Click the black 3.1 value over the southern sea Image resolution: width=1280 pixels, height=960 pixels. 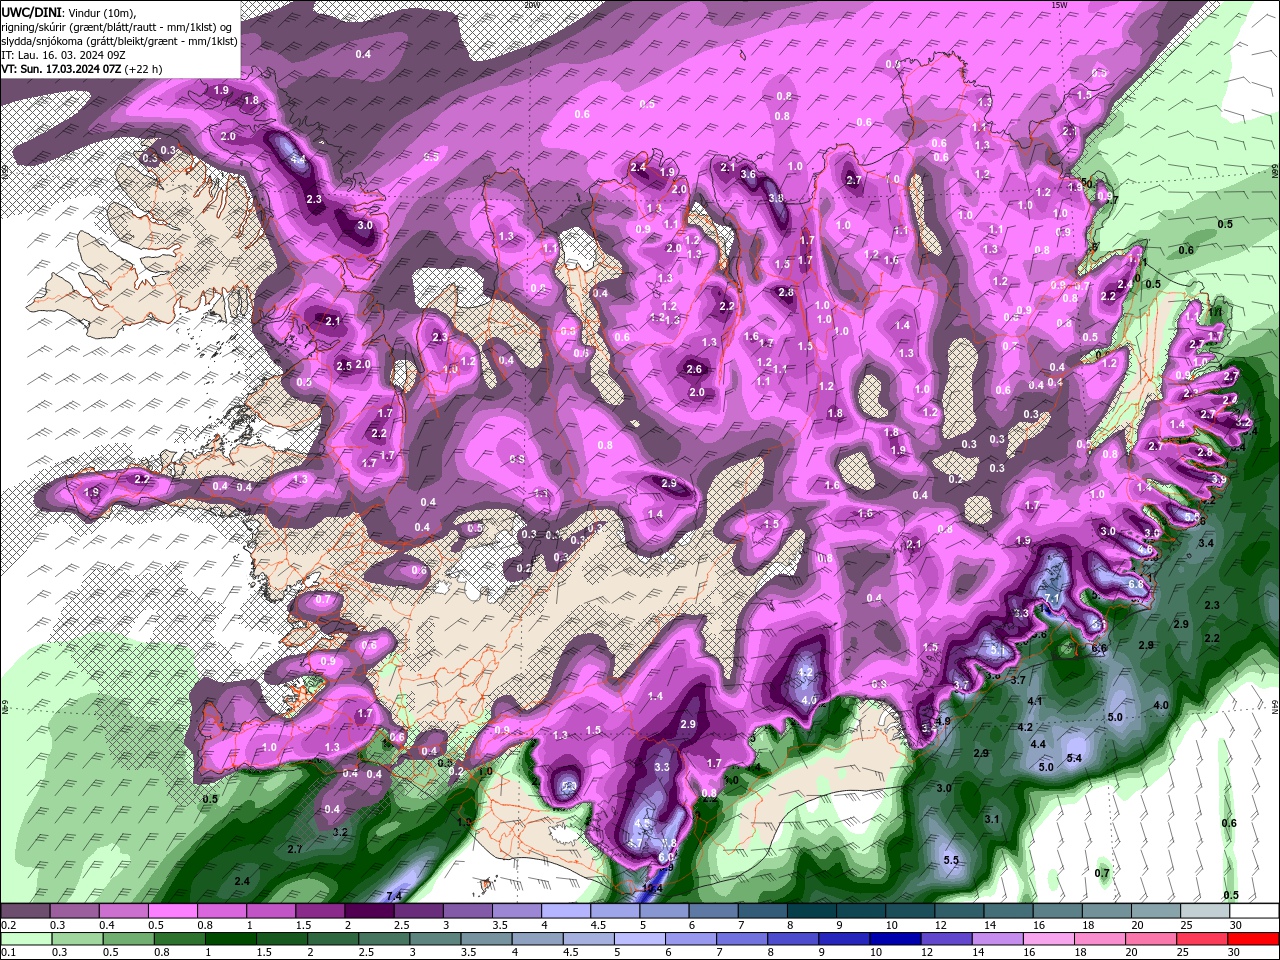click(x=992, y=819)
